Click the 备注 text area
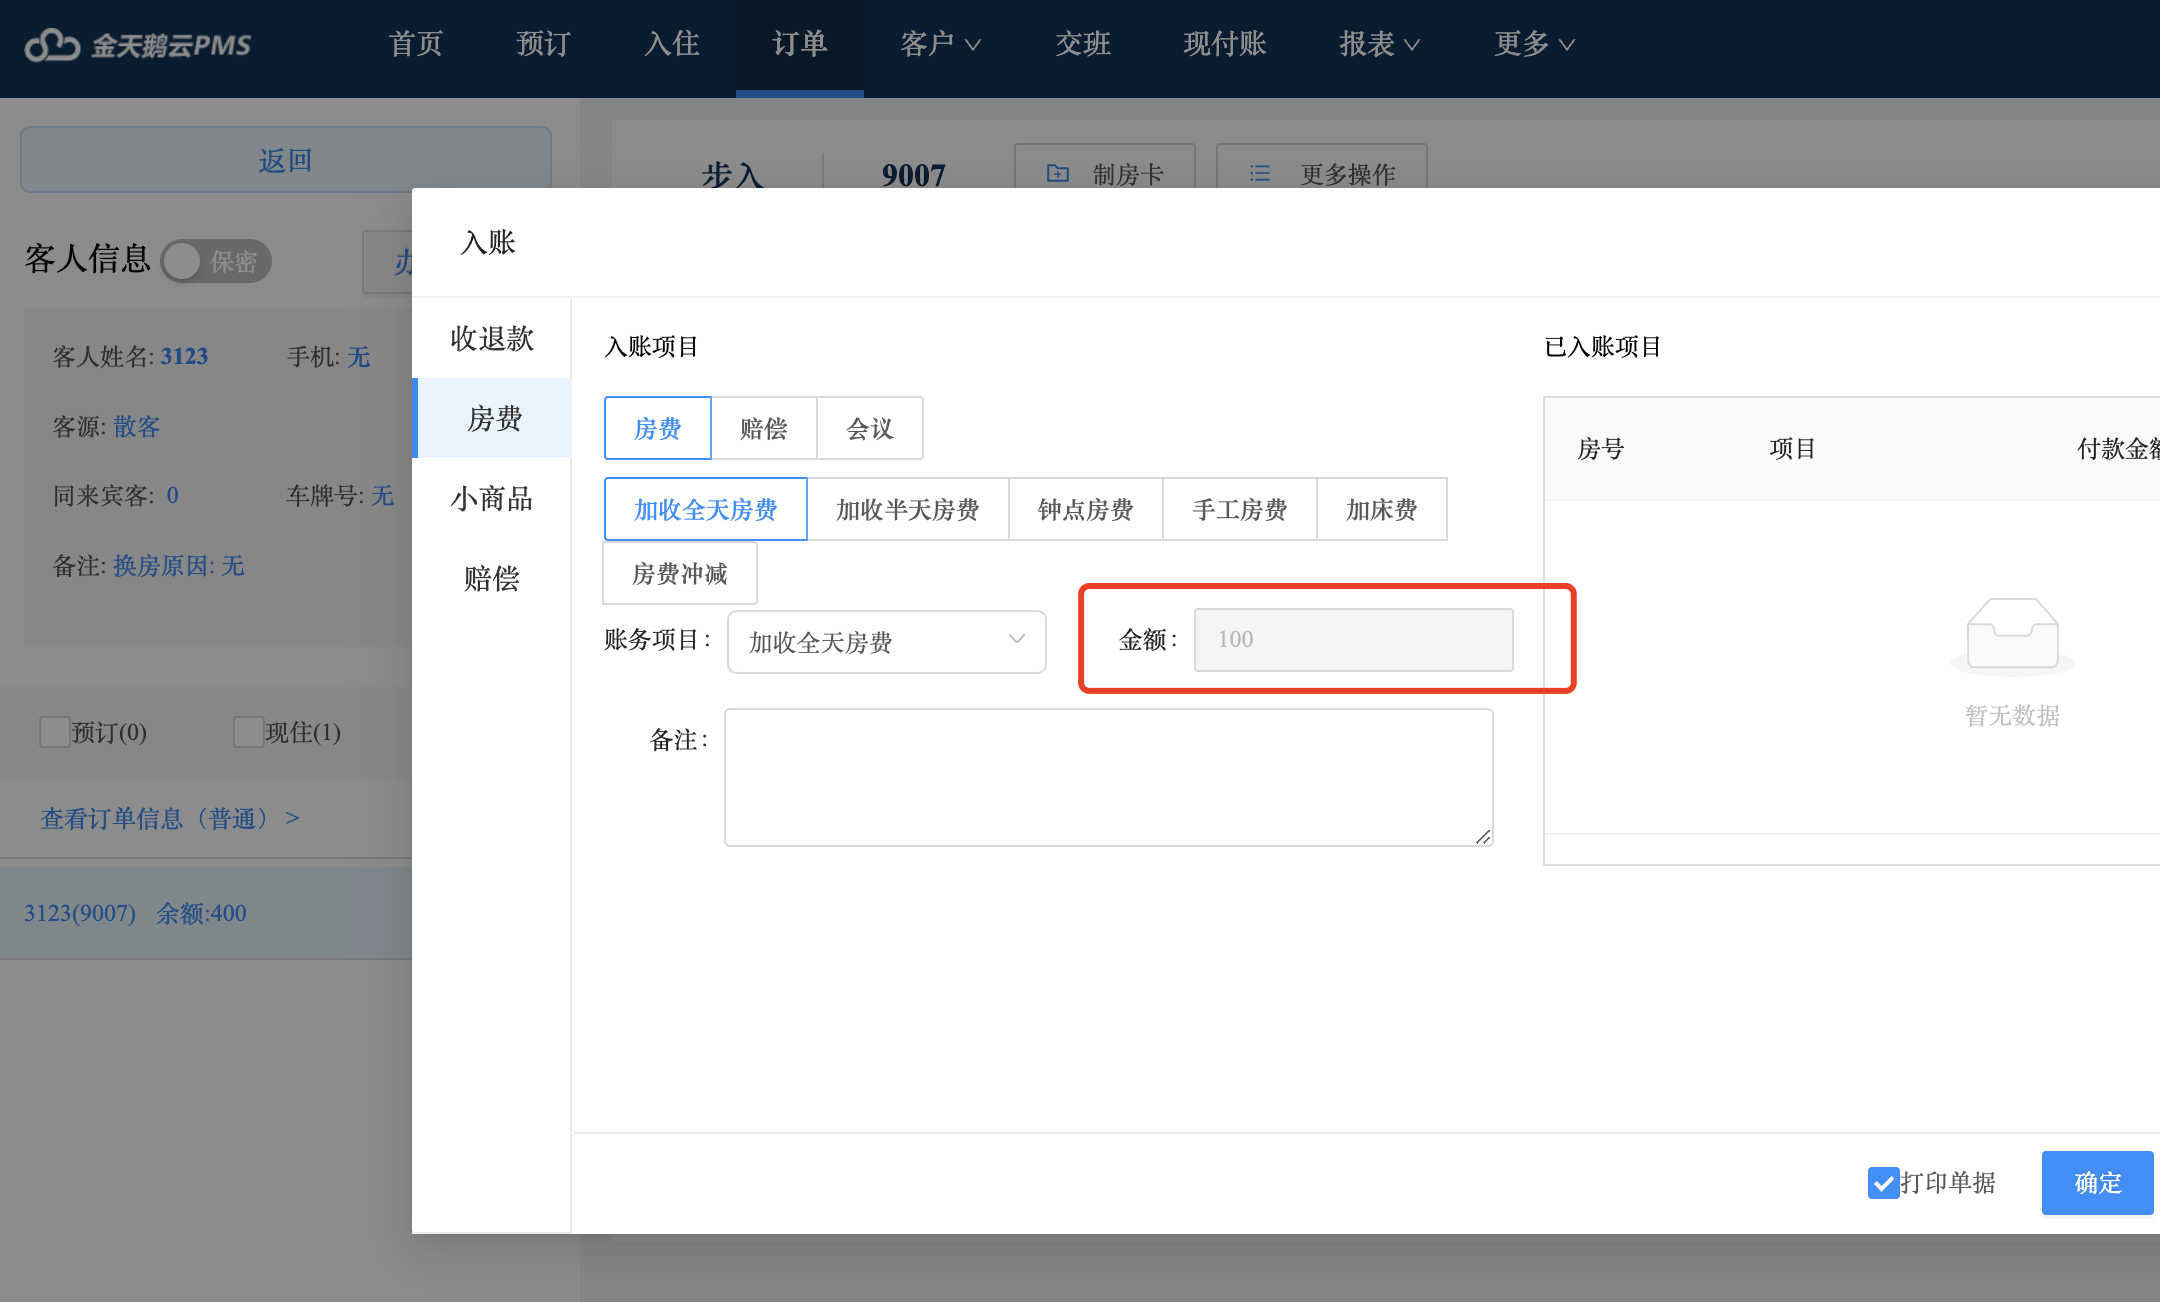The height and width of the screenshot is (1302, 2160). pyautogui.click(x=1109, y=777)
